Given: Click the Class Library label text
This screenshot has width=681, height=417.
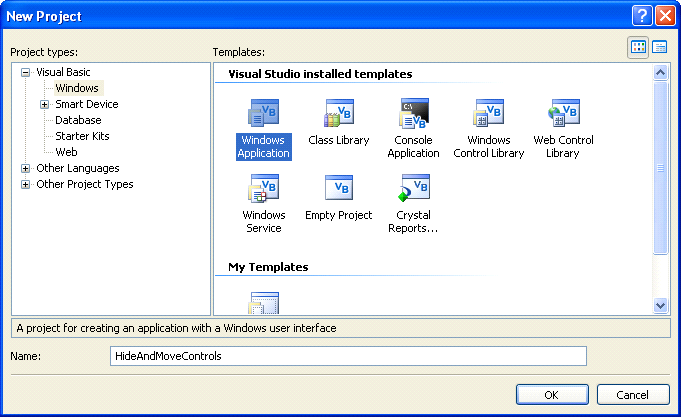Looking at the screenshot, I should [339, 140].
